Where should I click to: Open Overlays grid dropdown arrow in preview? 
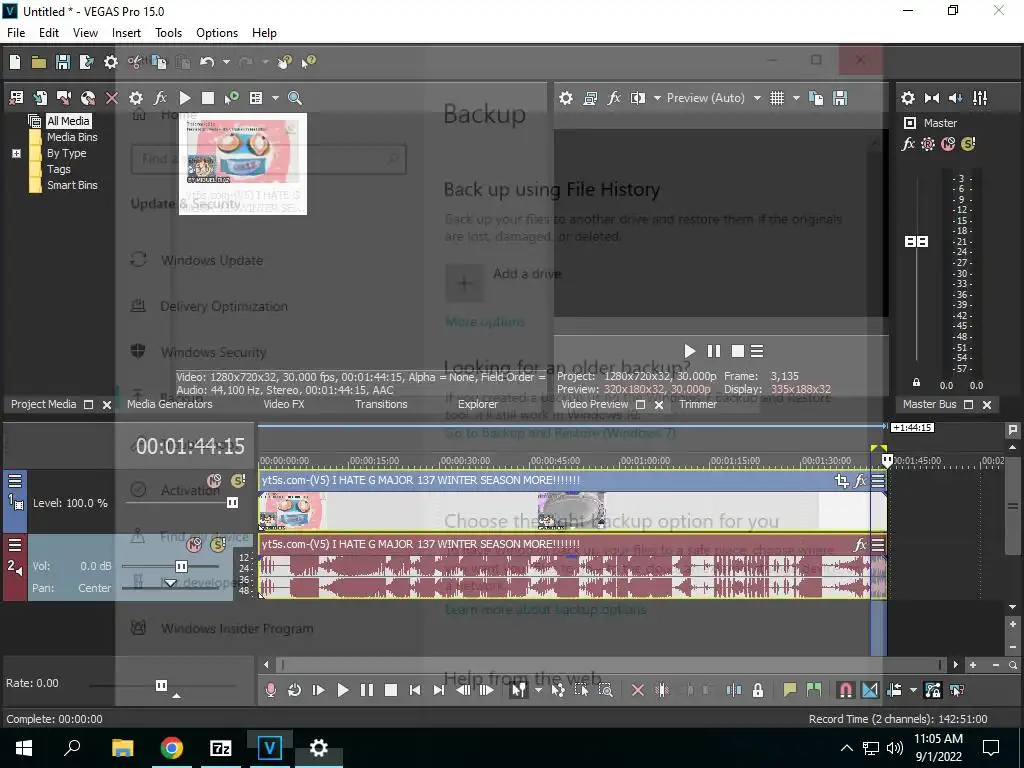point(796,98)
